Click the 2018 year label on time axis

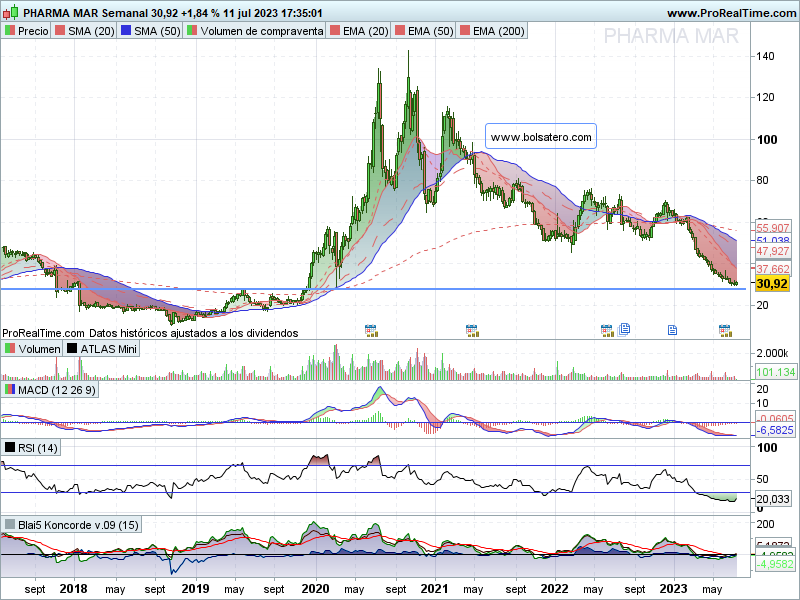(x=73, y=589)
